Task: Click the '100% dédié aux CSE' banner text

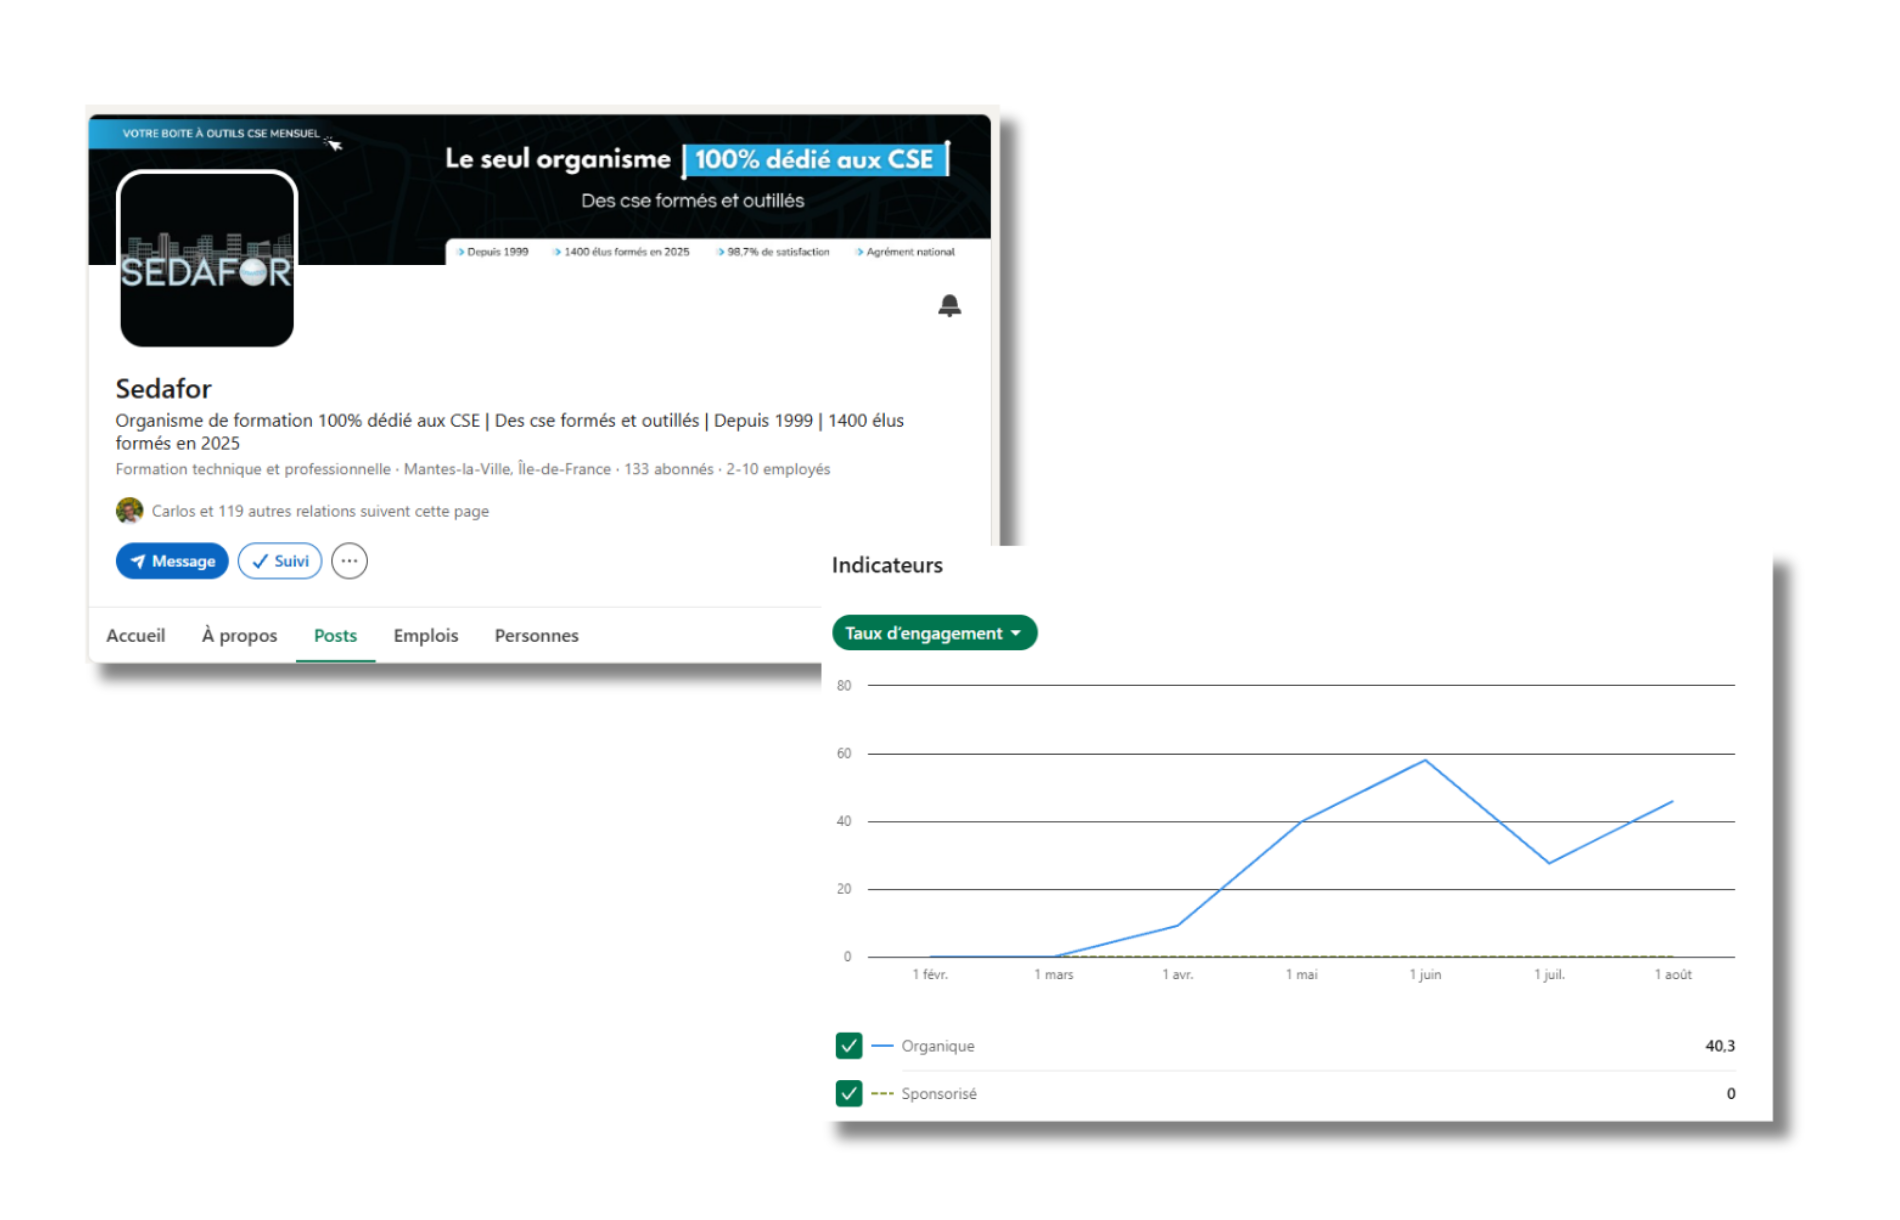Action: coord(814,160)
